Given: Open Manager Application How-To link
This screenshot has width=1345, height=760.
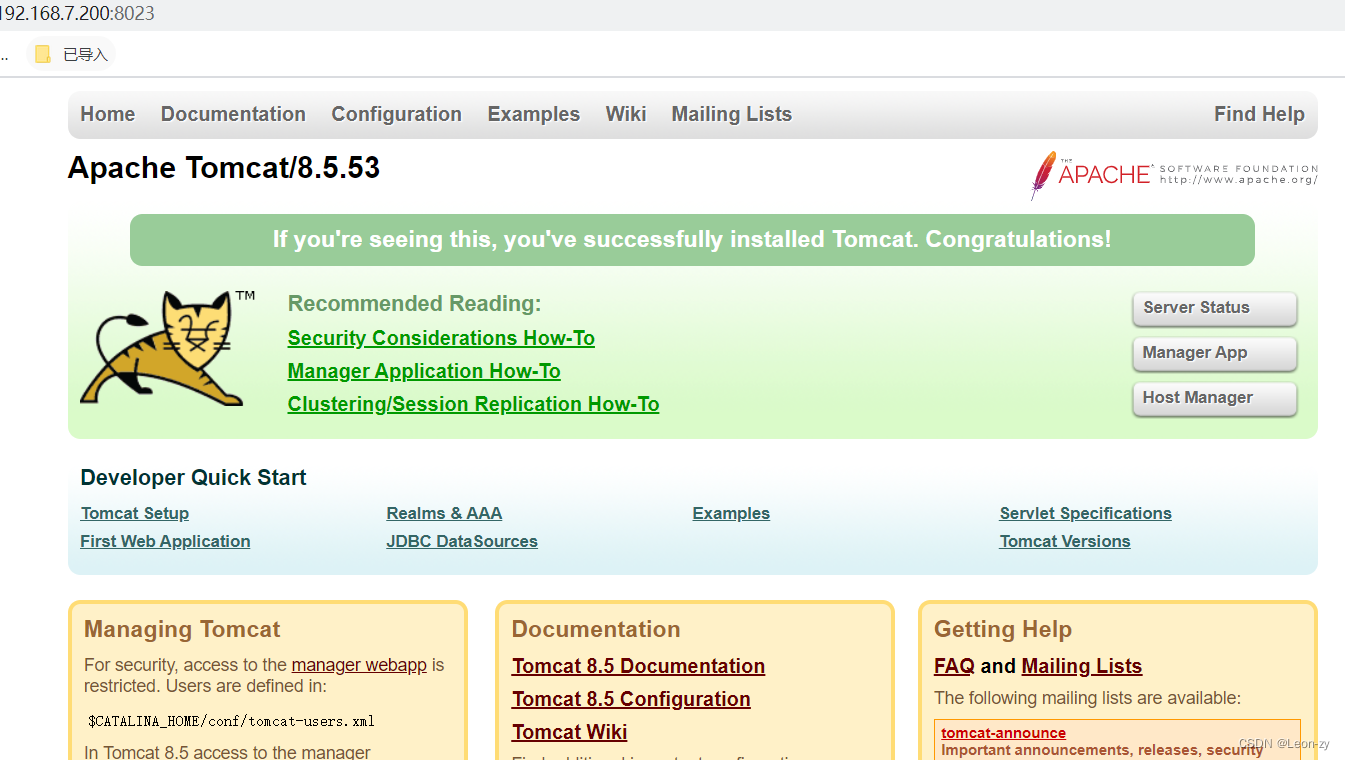Looking at the screenshot, I should pos(424,371).
